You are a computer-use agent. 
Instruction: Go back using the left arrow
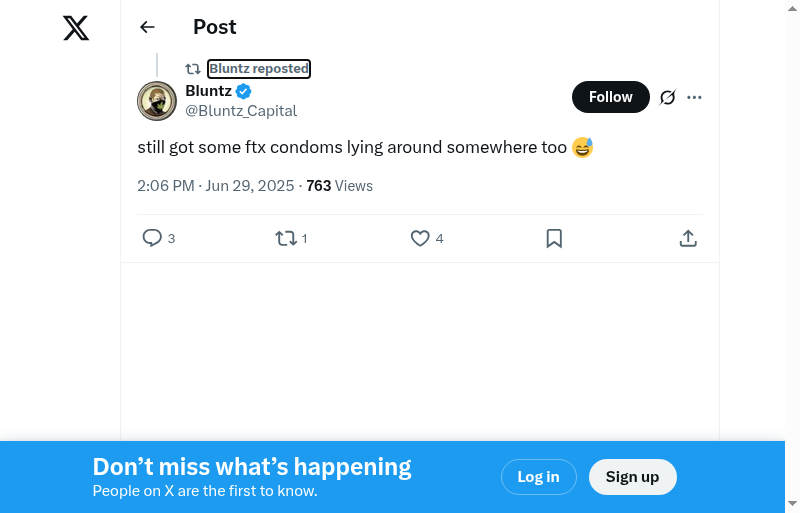click(x=148, y=27)
